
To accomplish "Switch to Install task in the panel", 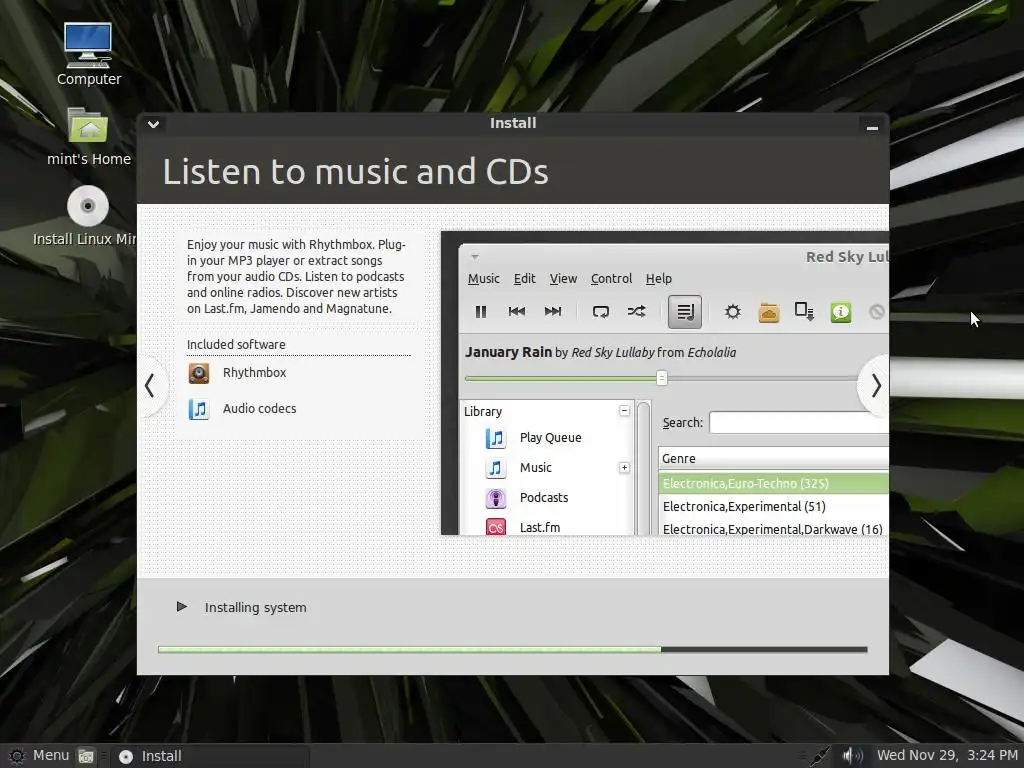I will coord(209,756).
